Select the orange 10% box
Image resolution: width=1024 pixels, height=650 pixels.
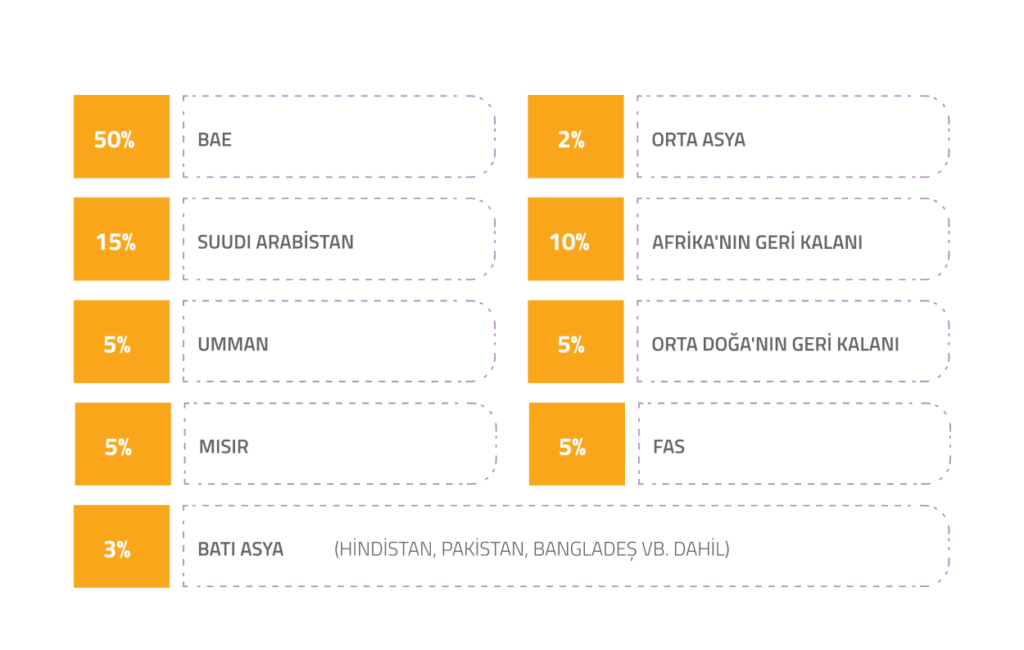(575, 240)
